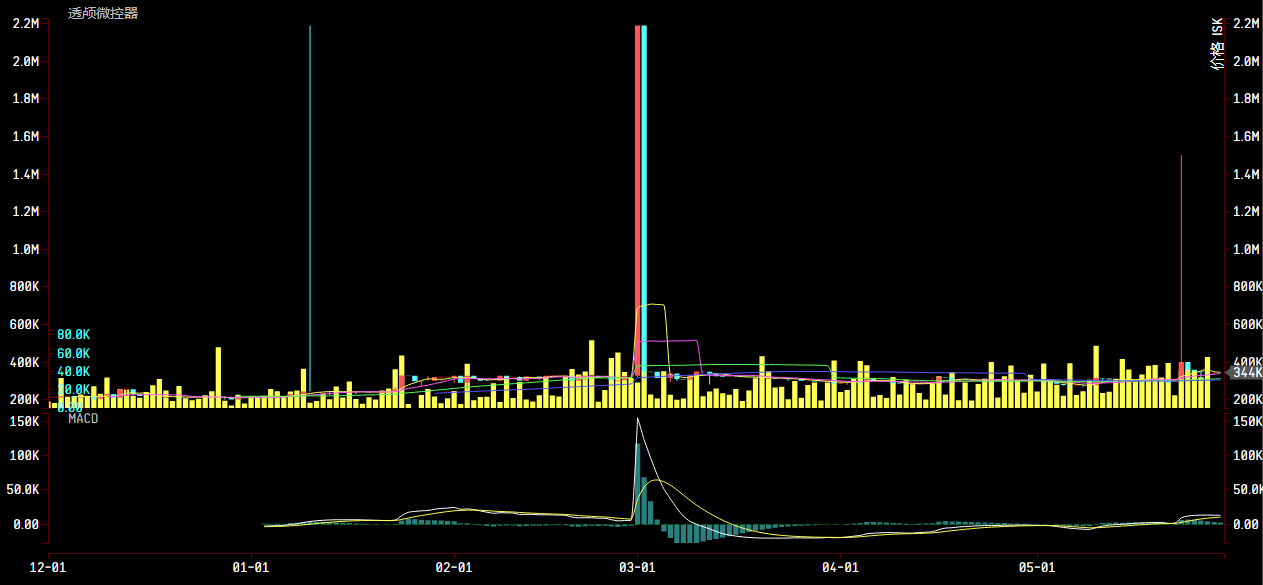Click the 透频微控器 chart title
Viewport: 1263px width, 585px height.
pos(103,13)
